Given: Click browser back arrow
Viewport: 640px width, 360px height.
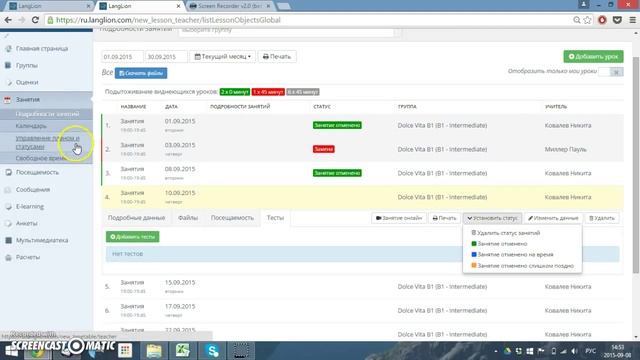Looking at the screenshot, I should pyautogui.click(x=8, y=20).
